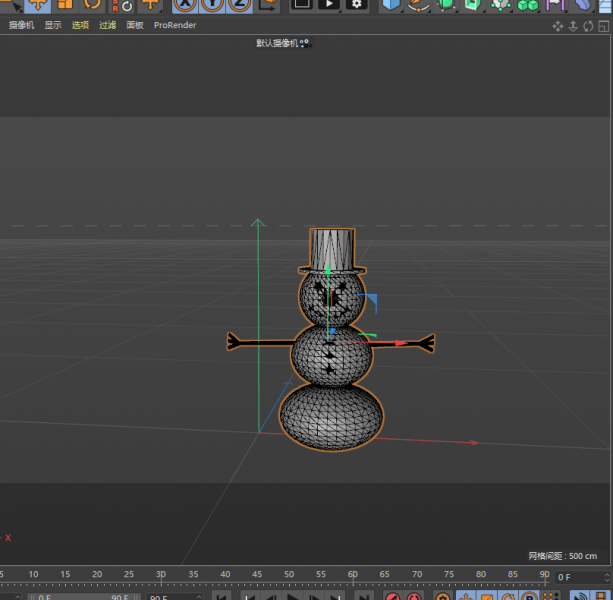613x600 pixels.
Task: Click the blue plane handle of gizmo
Action: click(370, 301)
